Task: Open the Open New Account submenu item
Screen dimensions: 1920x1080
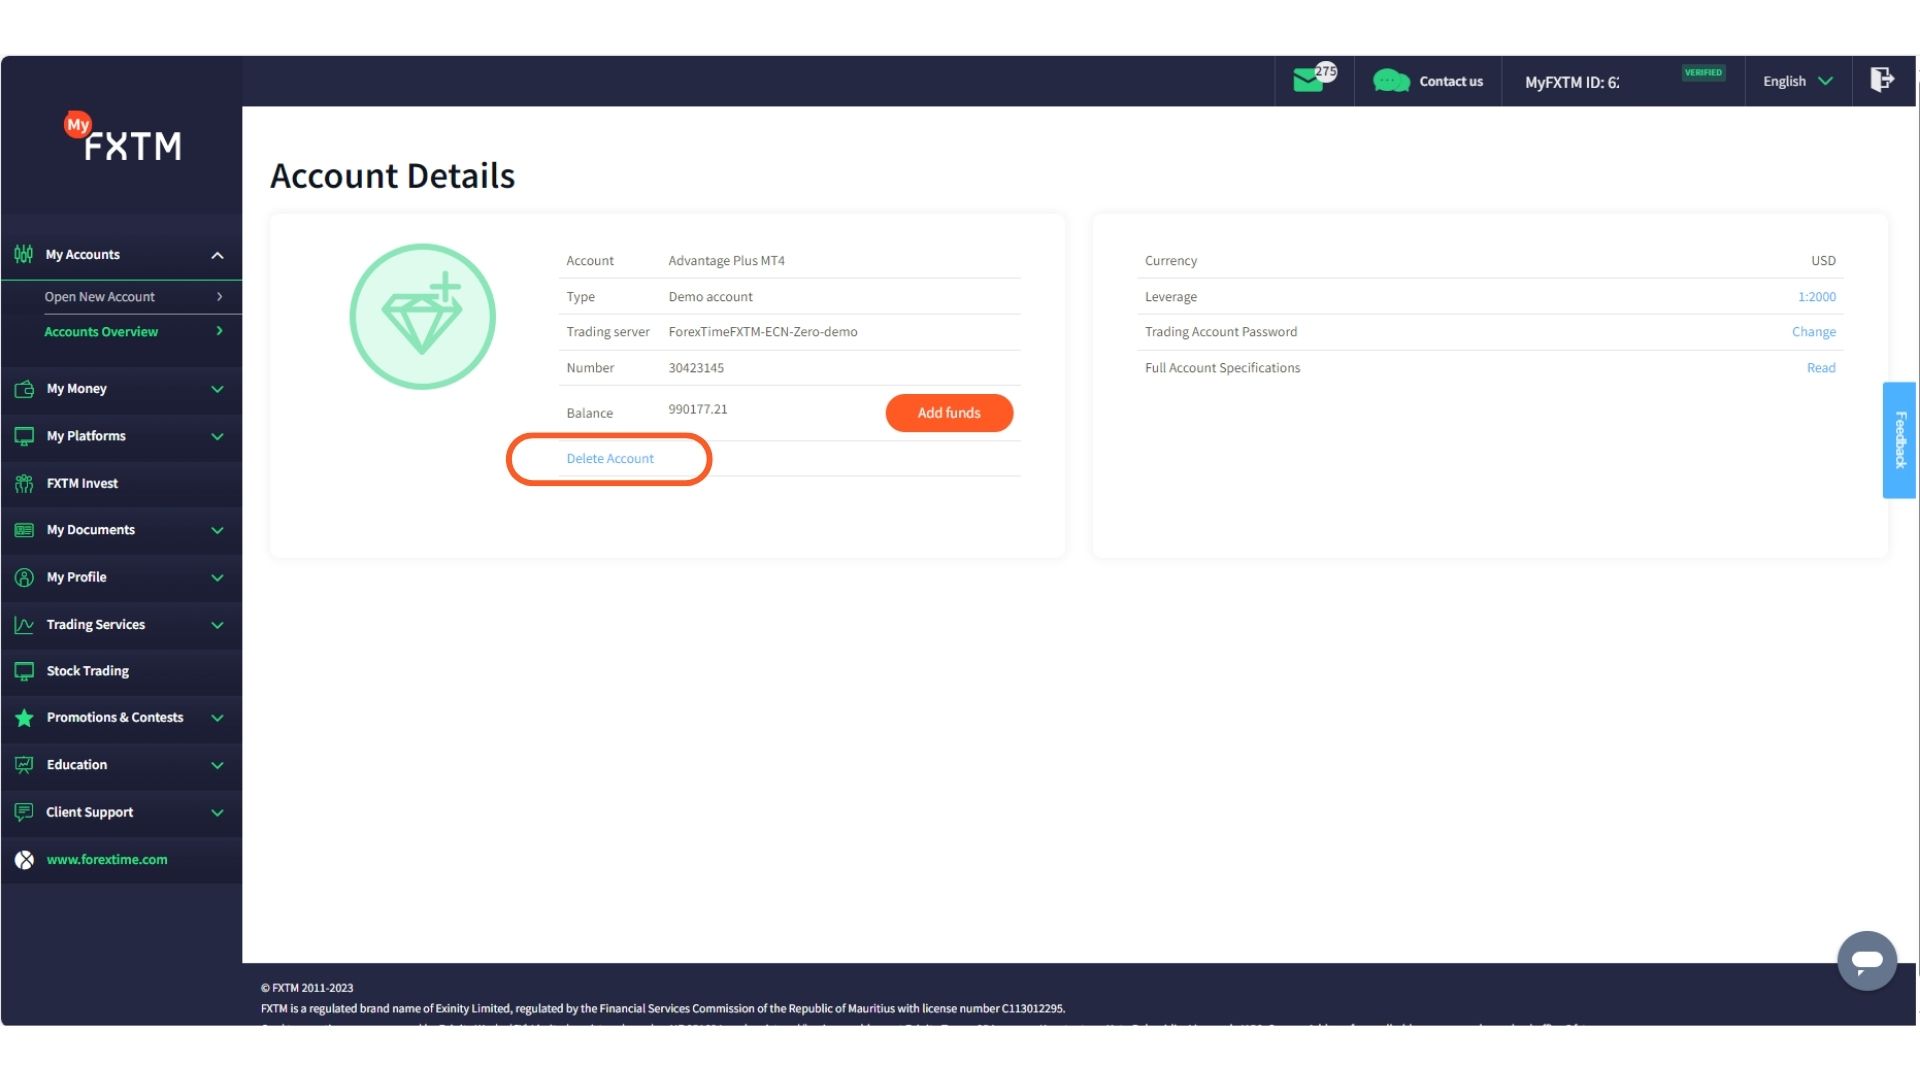Action: coord(122,297)
